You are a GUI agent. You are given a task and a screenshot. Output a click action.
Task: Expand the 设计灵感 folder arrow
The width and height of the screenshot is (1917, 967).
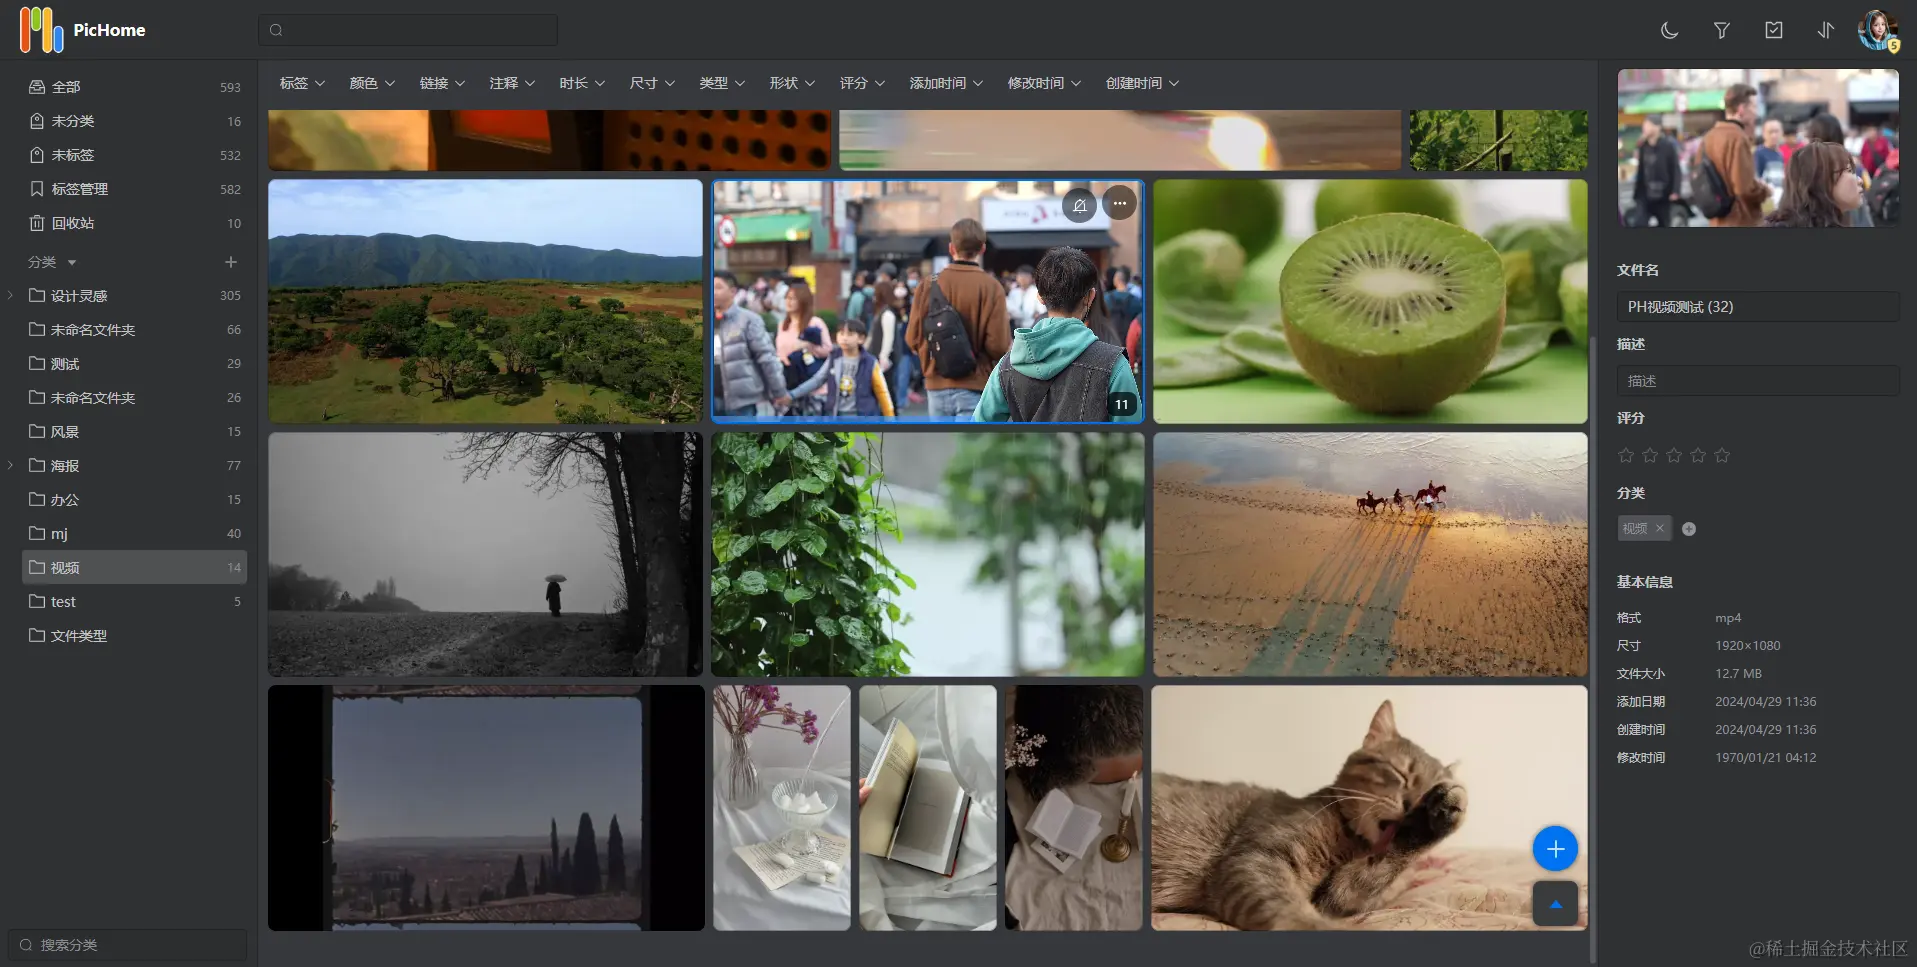pos(10,295)
